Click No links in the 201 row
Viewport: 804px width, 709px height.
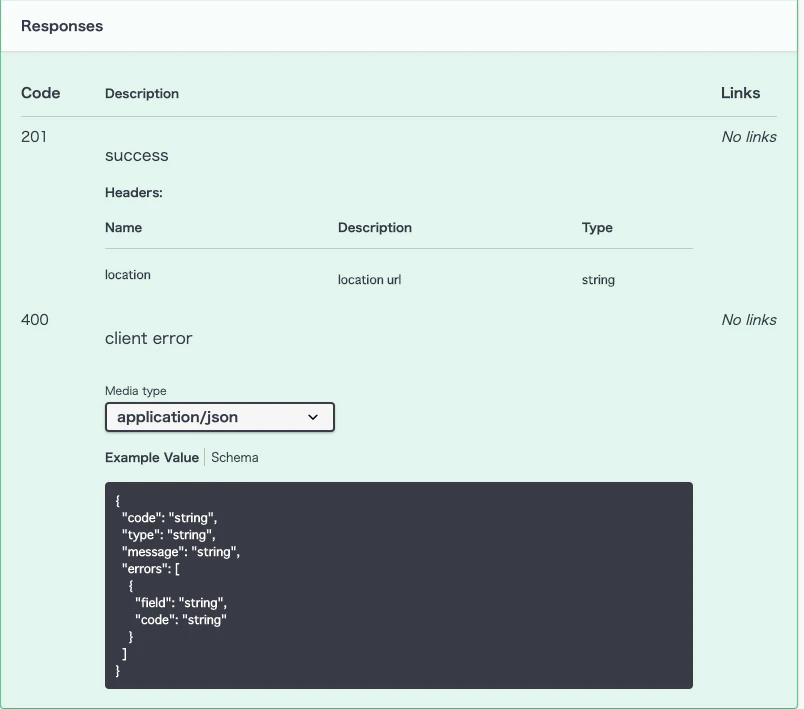tap(749, 137)
